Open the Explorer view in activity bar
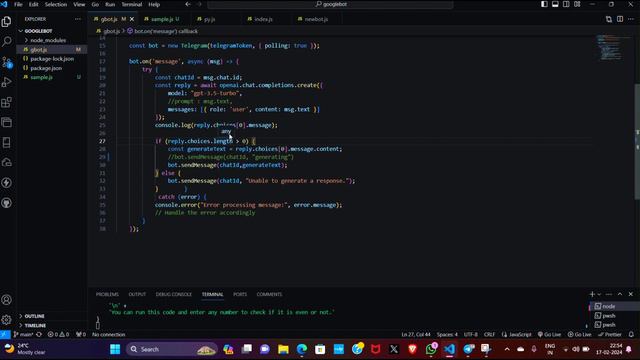The image size is (640, 360). click(7, 21)
